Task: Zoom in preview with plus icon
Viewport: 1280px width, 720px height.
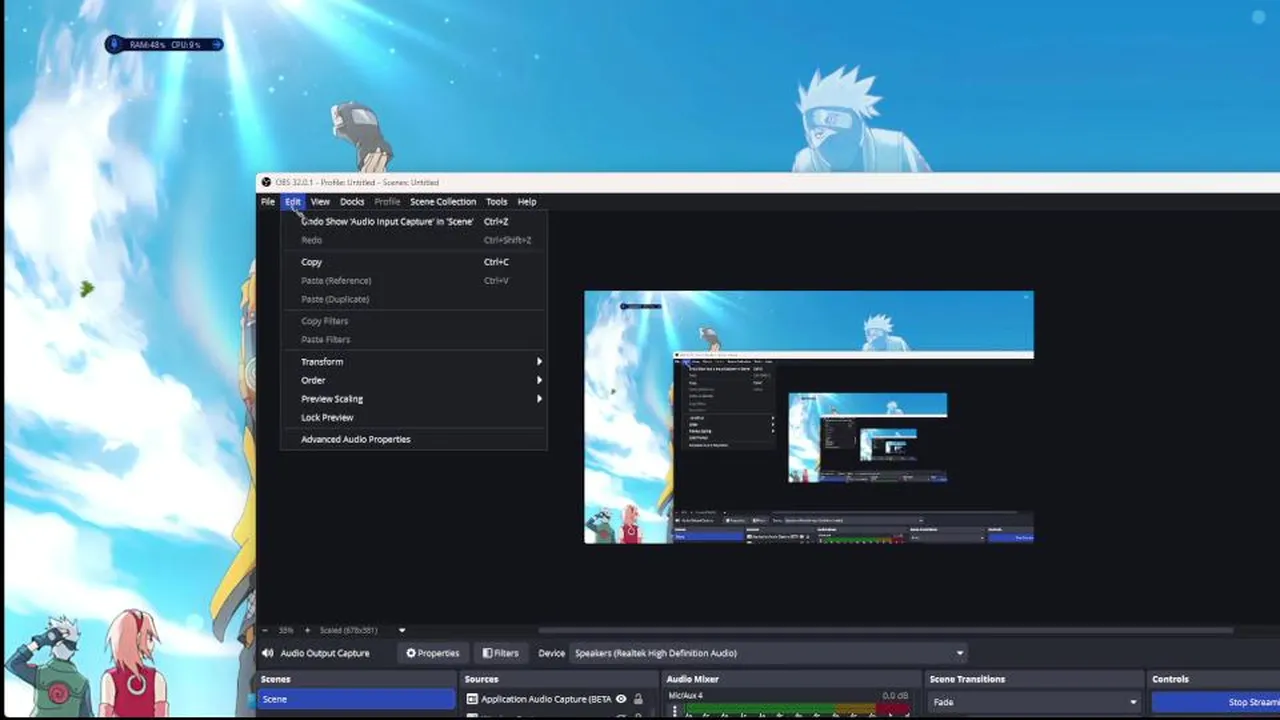Action: click(307, 630)
